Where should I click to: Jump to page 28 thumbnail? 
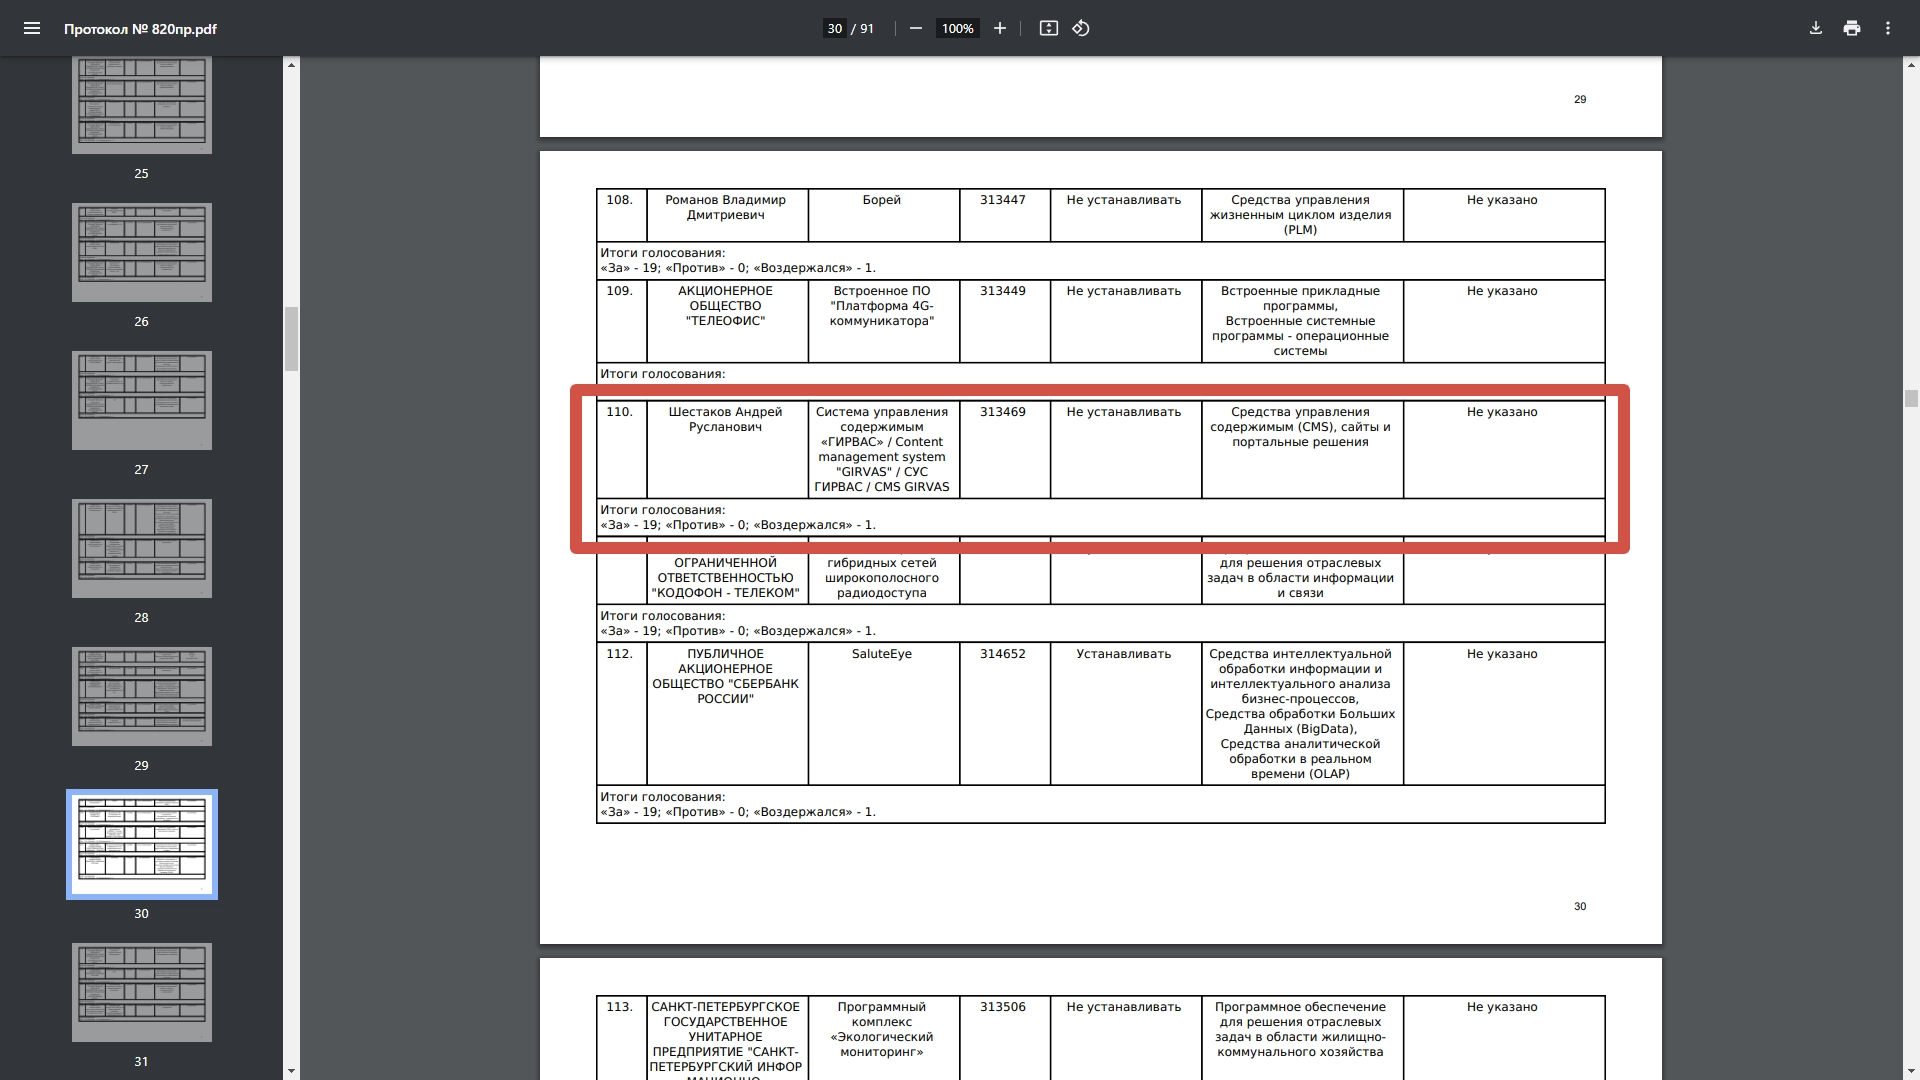141,548
